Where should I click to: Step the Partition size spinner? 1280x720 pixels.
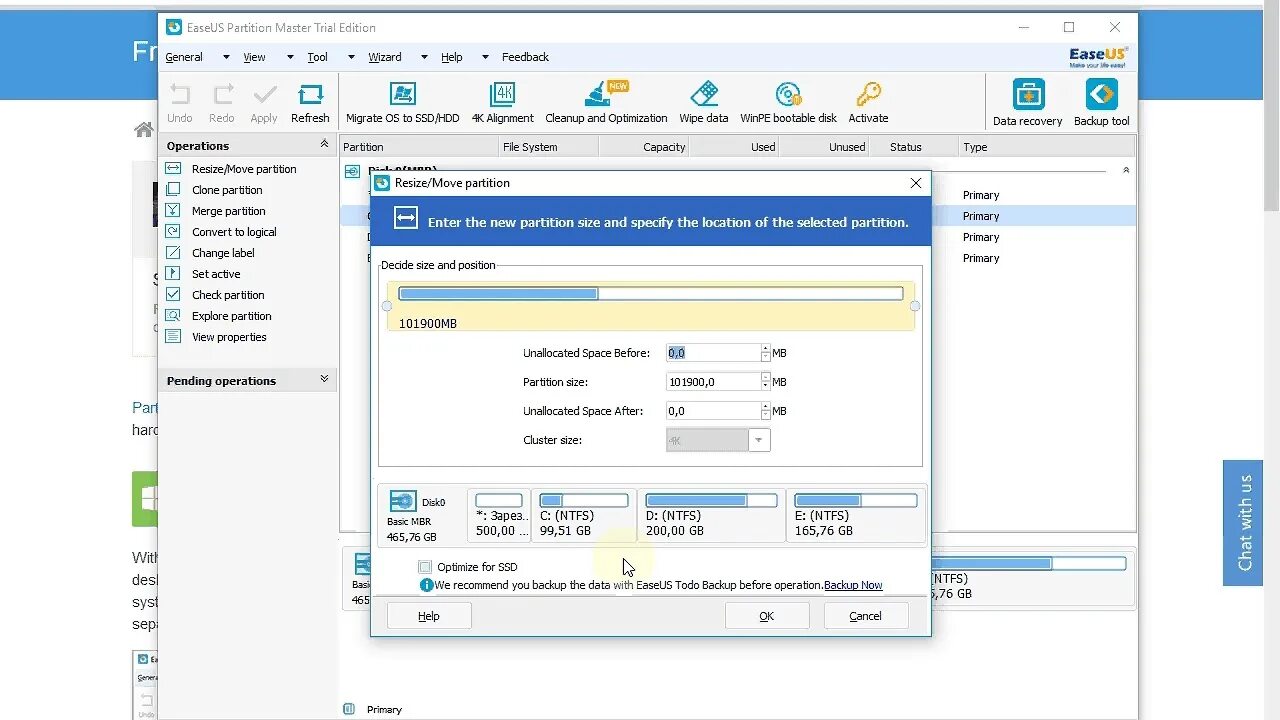pos(766,382)
